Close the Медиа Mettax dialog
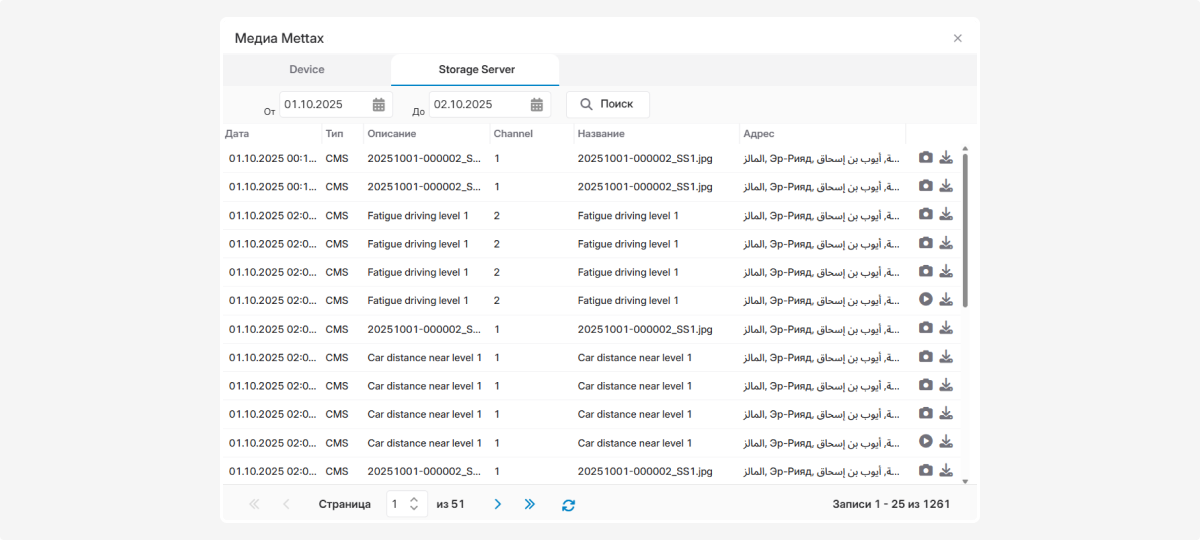 pos(957,39)
